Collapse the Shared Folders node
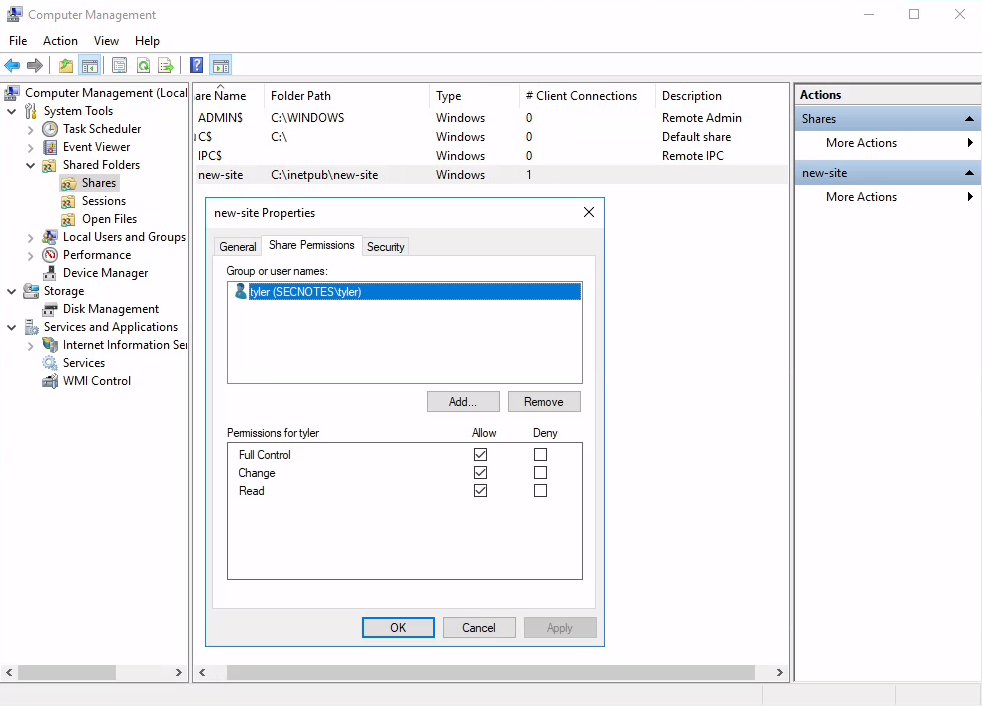Viewport: 982px width, 706px height. point(31,165)
